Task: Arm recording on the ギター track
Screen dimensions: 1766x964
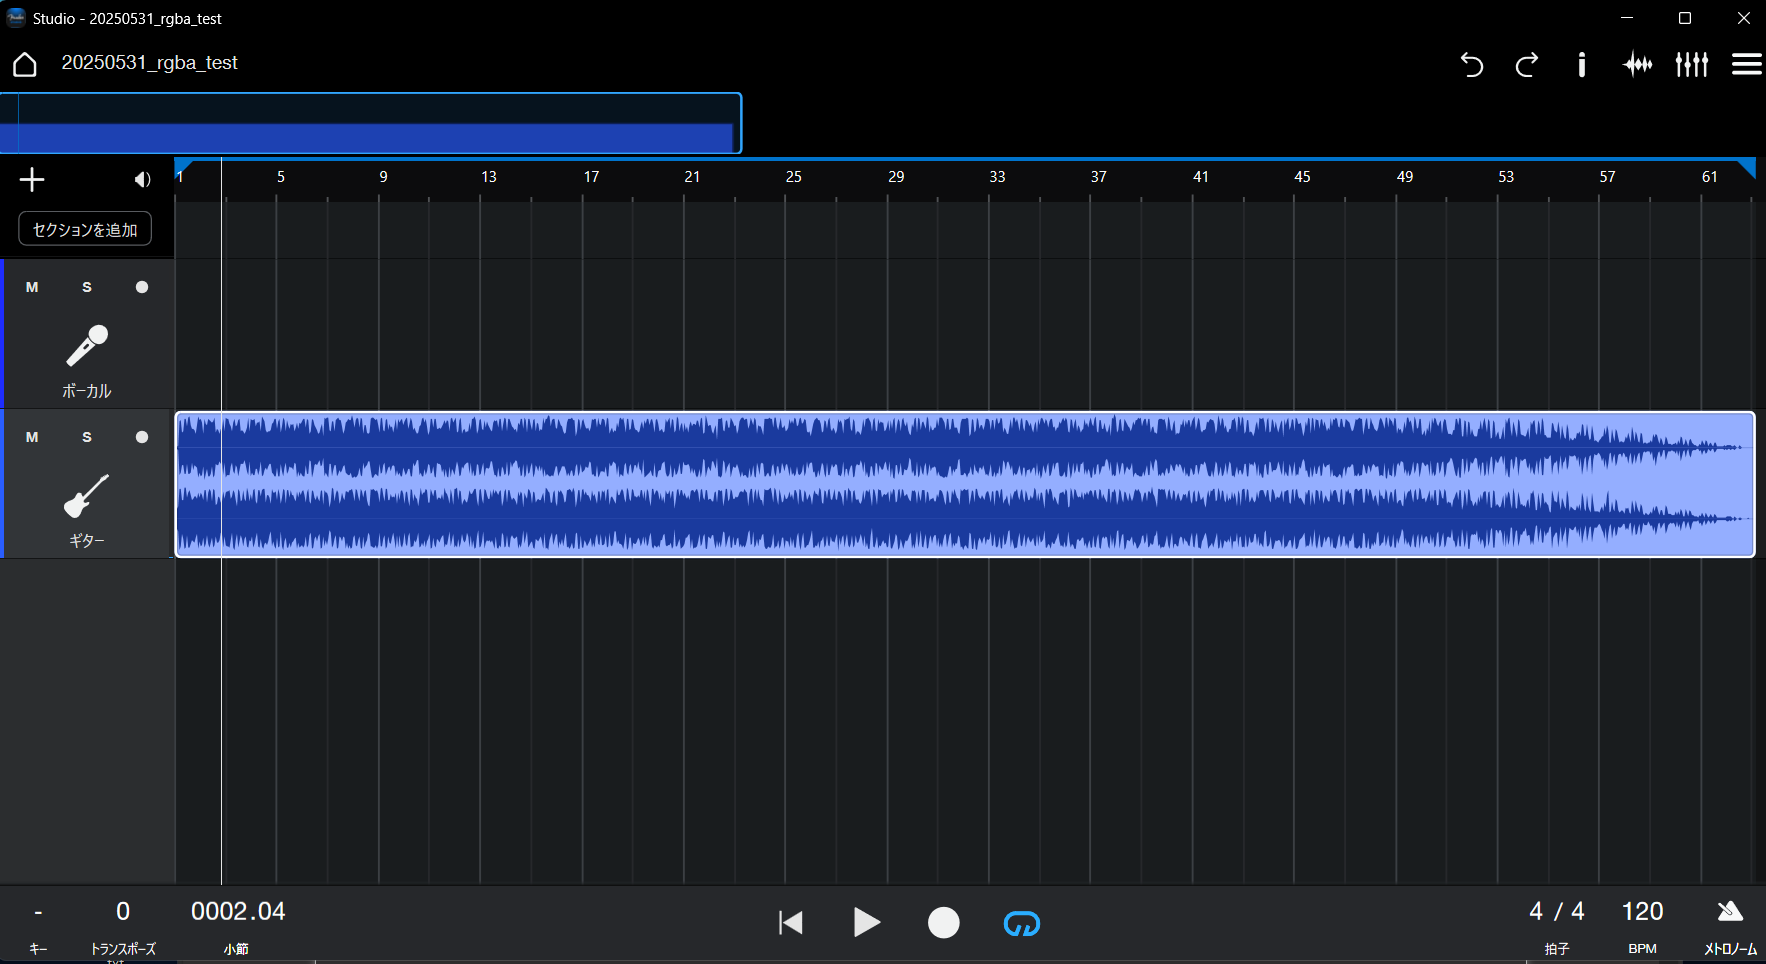Action: pyautogui.click(x=142, y=437)
